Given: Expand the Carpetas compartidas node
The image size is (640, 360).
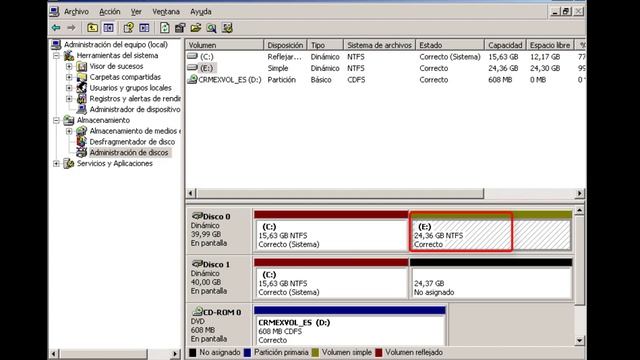Looking at the screenshot, I should click(69, 77).
